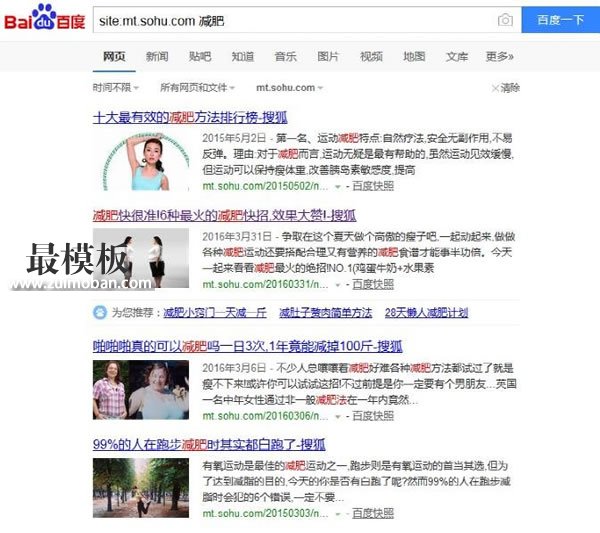Image resolution: width=600 pixels, height=533 pixels.
Task: Click 清除 to clear filters
Action: (x=506, y=88)
